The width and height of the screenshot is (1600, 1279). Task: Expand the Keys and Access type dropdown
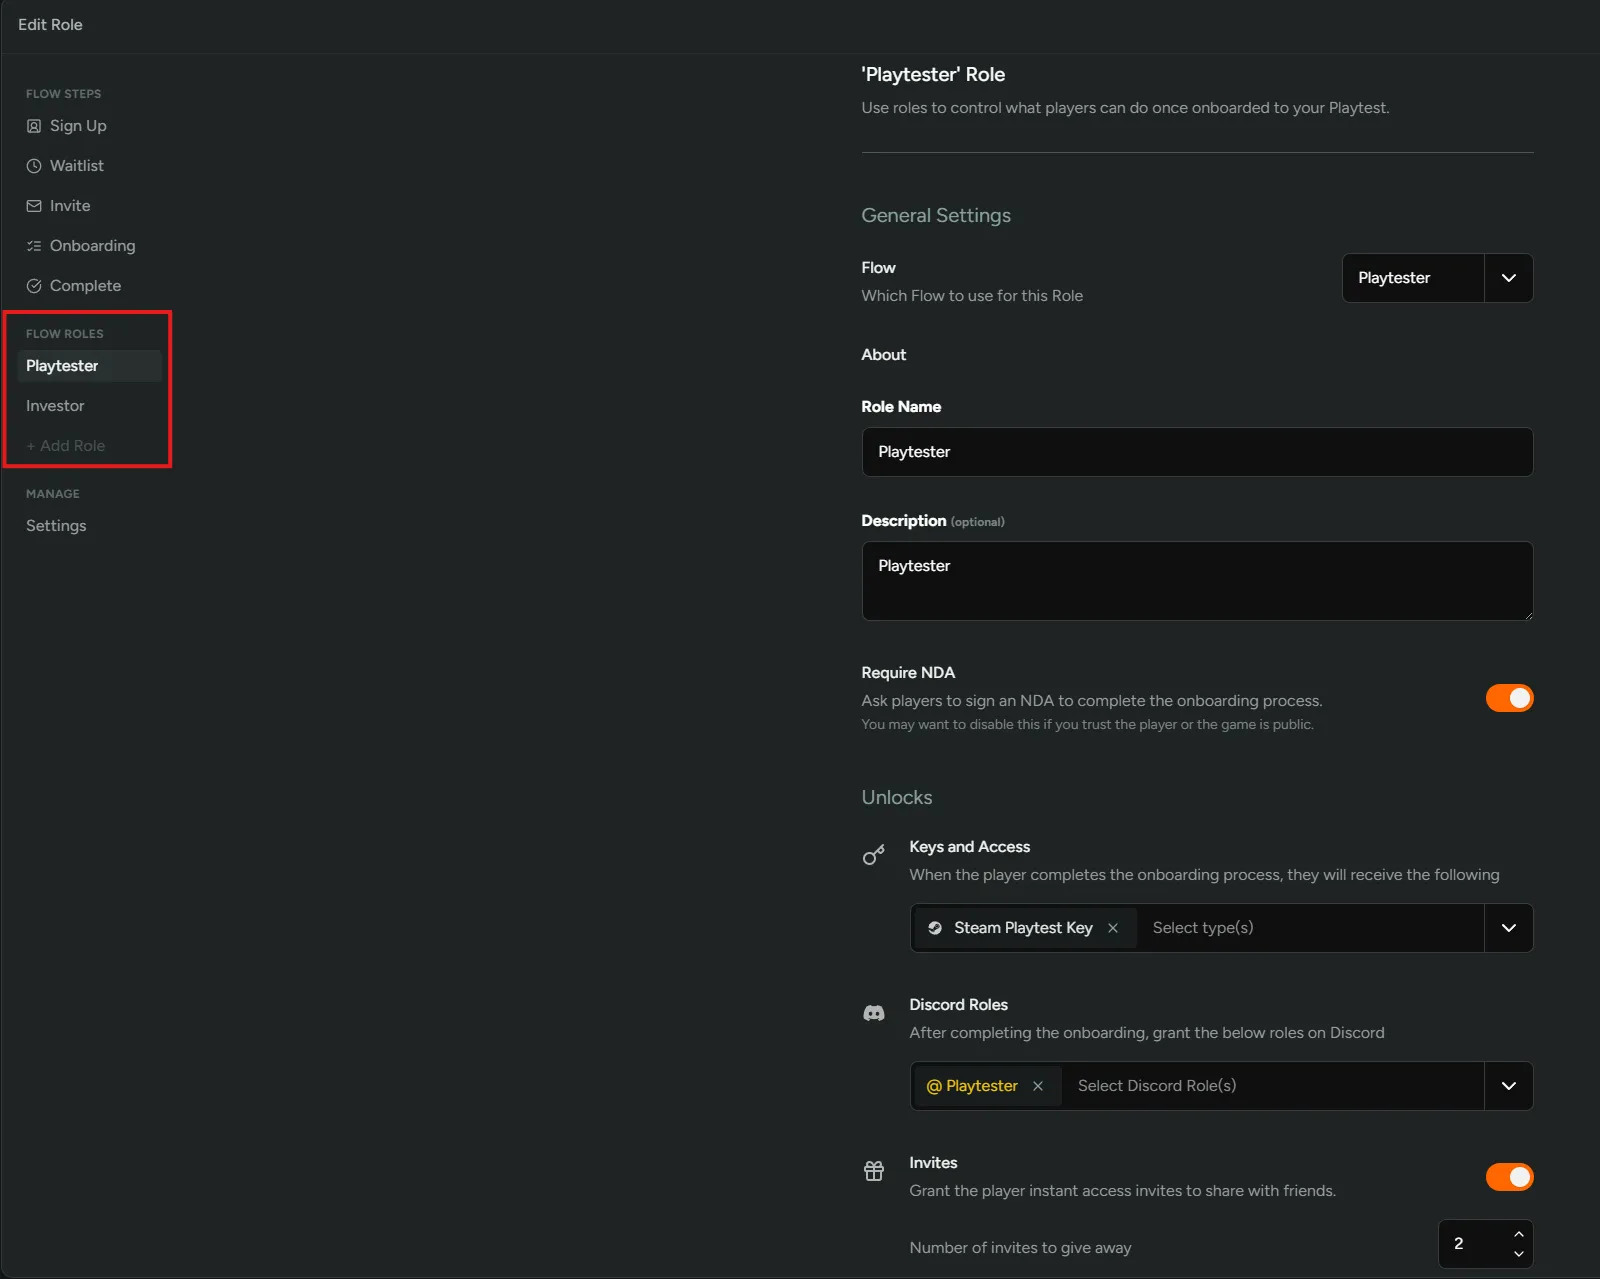click(1508, 928)
